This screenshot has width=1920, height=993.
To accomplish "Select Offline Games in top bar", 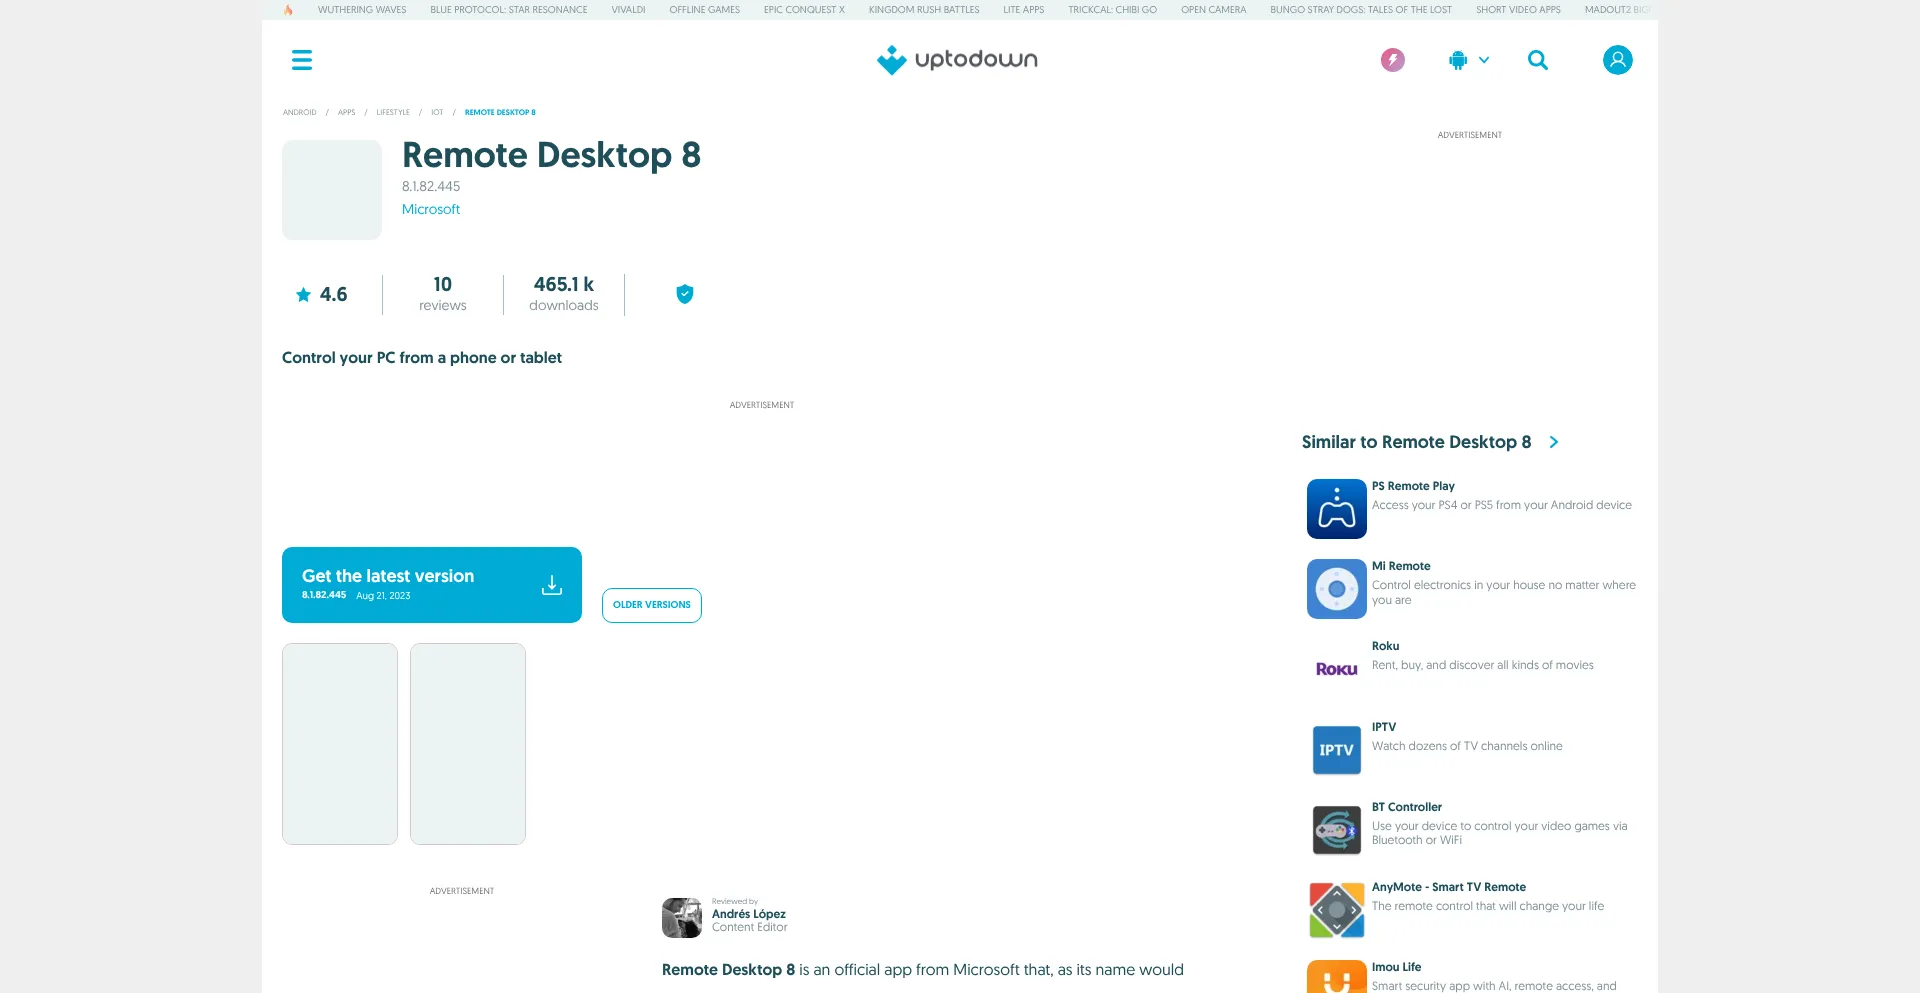I will pos(704,10).
